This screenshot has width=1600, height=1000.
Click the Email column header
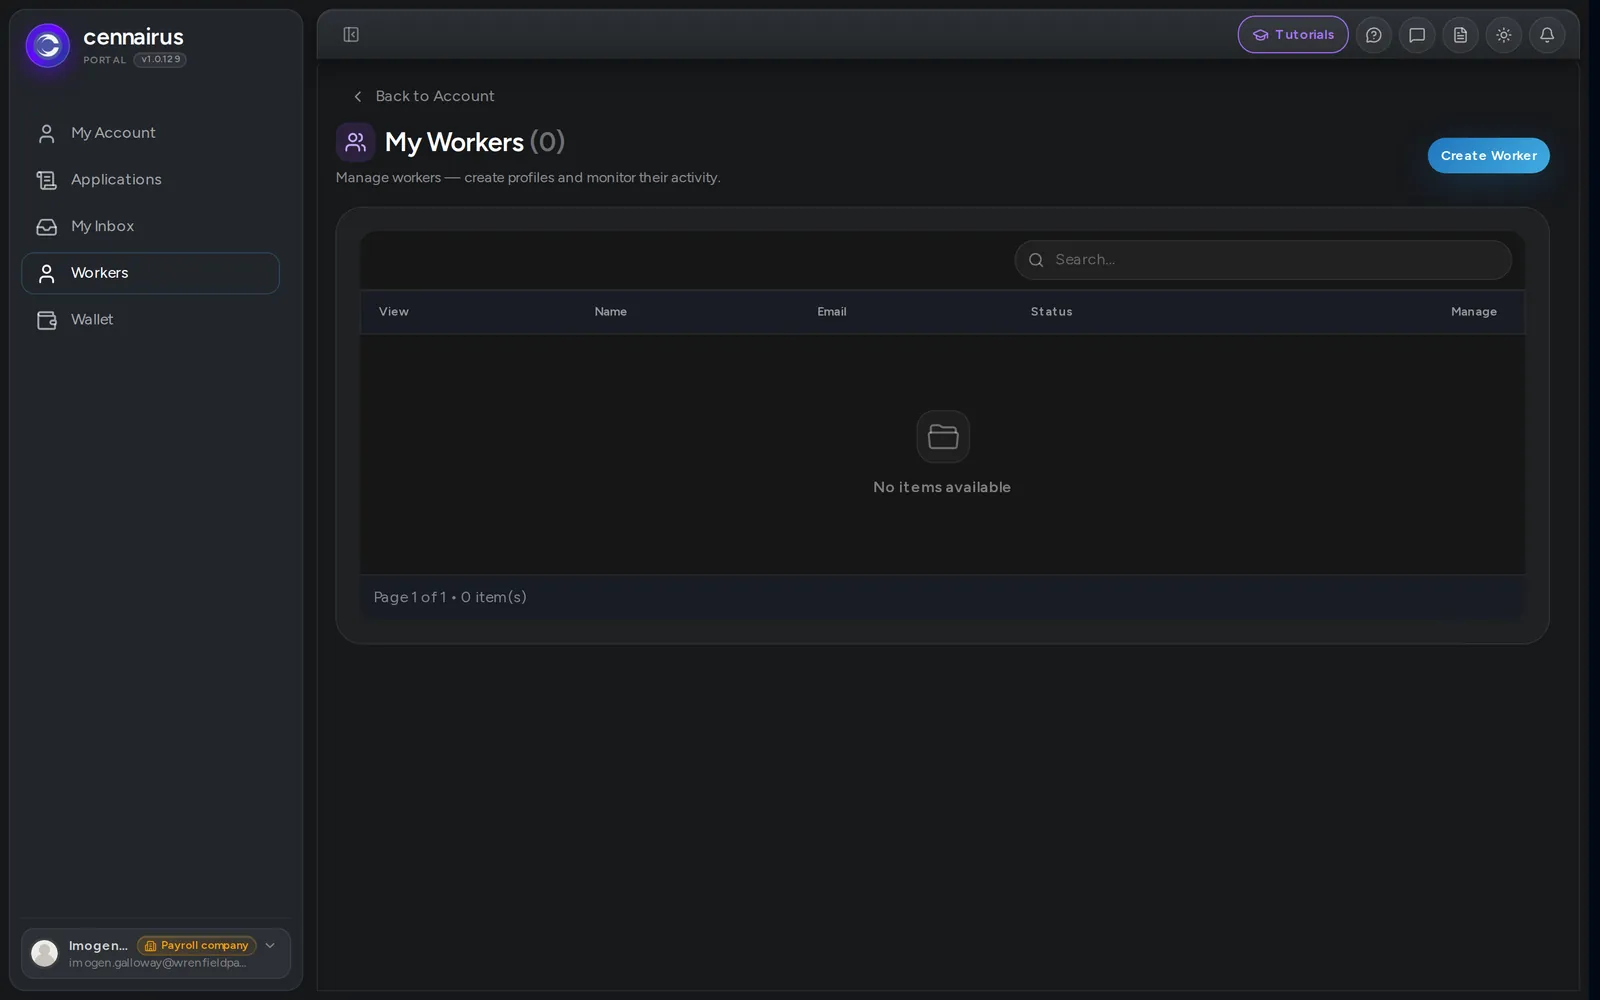tap(832, 312)
